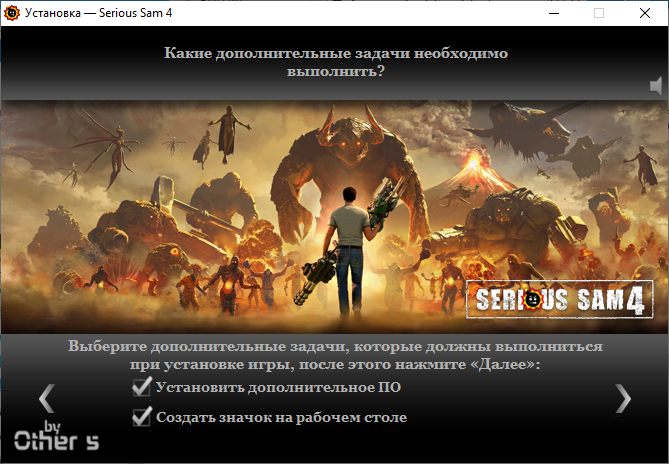Minimize the Serious Sam 4 installer window

[x=554, y=13]
